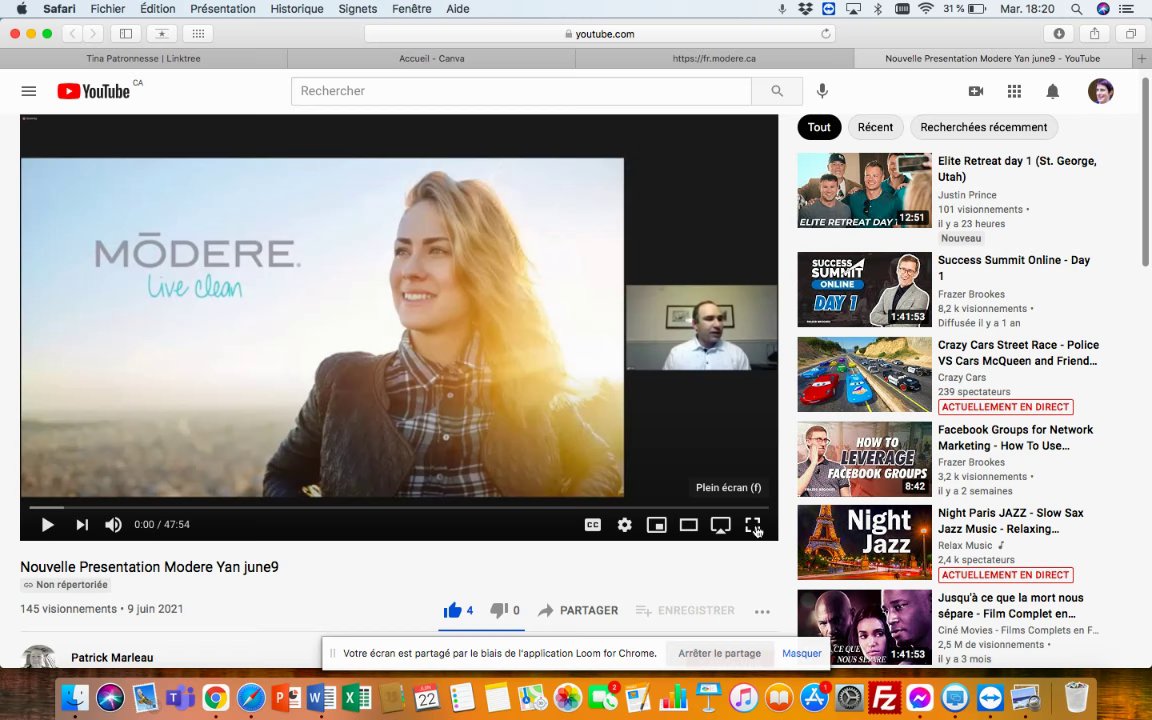This screenshot has width=1152, height=720.
Task: Play the video with the play button
Action: click(48, 525)
